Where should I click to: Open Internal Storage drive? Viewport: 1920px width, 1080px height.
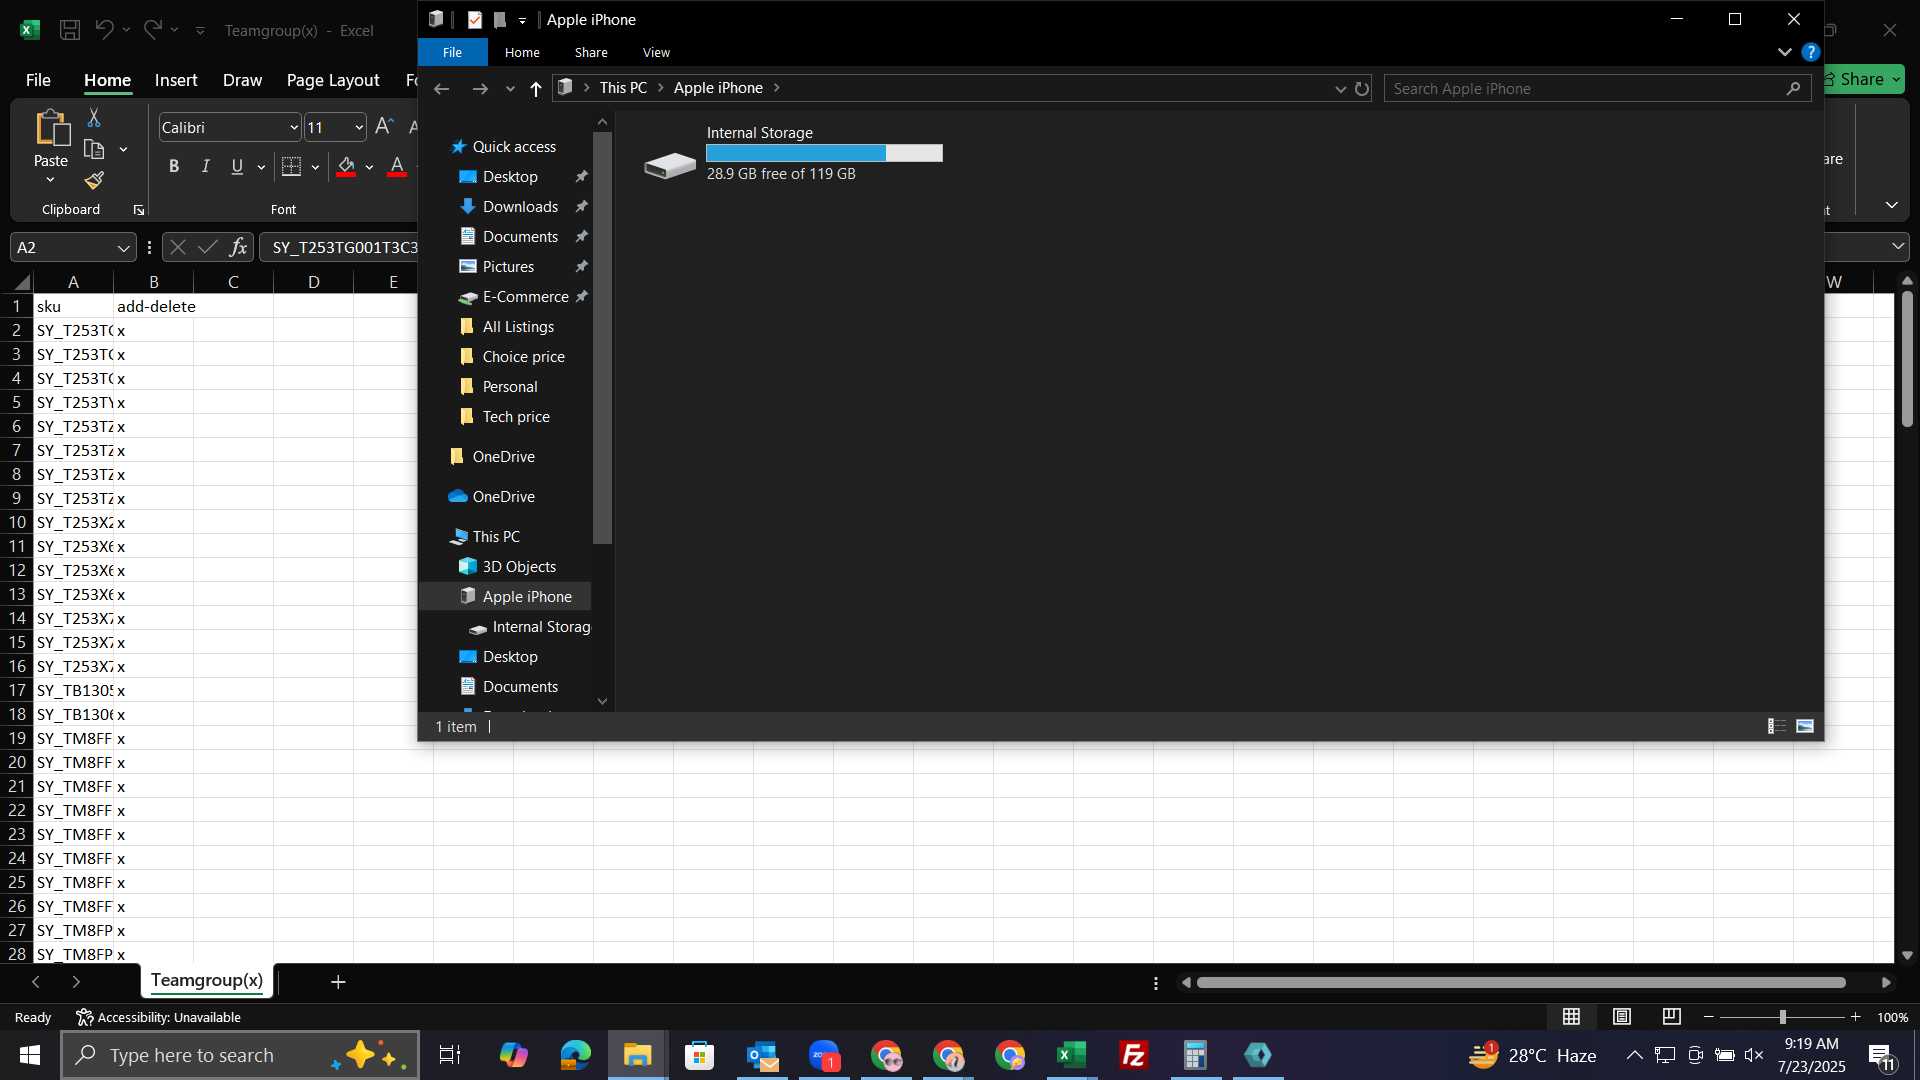point(793,153)
